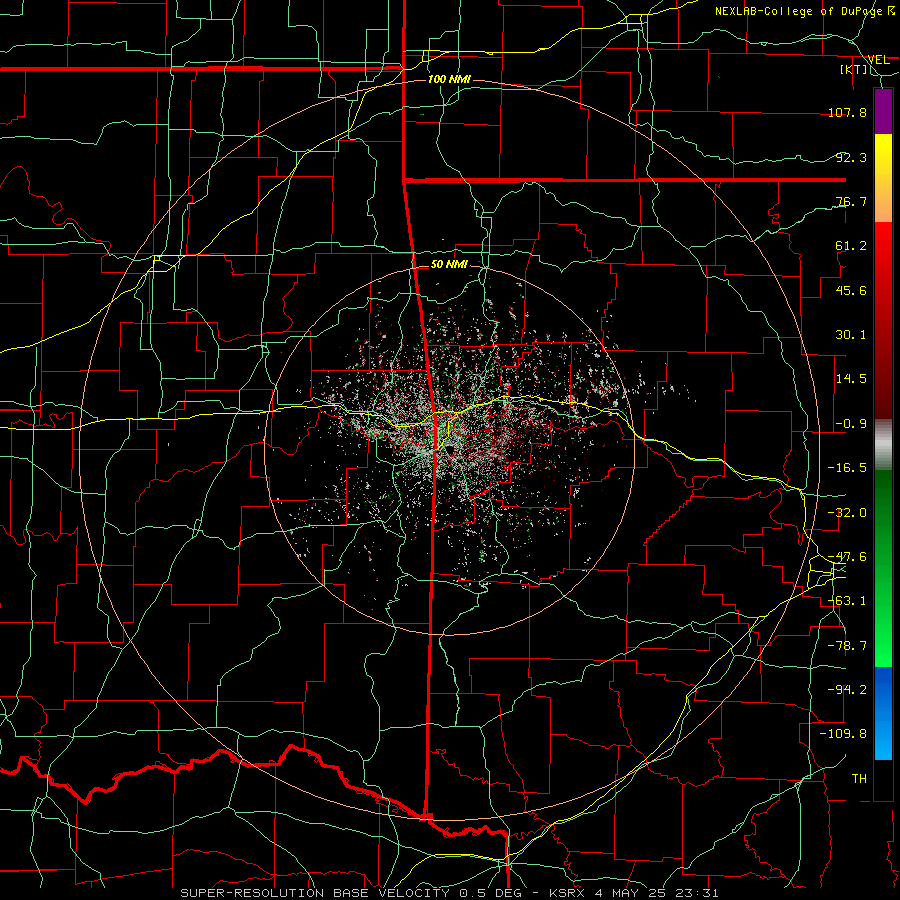Image resolution: width=900 pixels, height=900 pixels.
Task: Click the -32.0 velocity scale value
Action: [x=847, y=513]
